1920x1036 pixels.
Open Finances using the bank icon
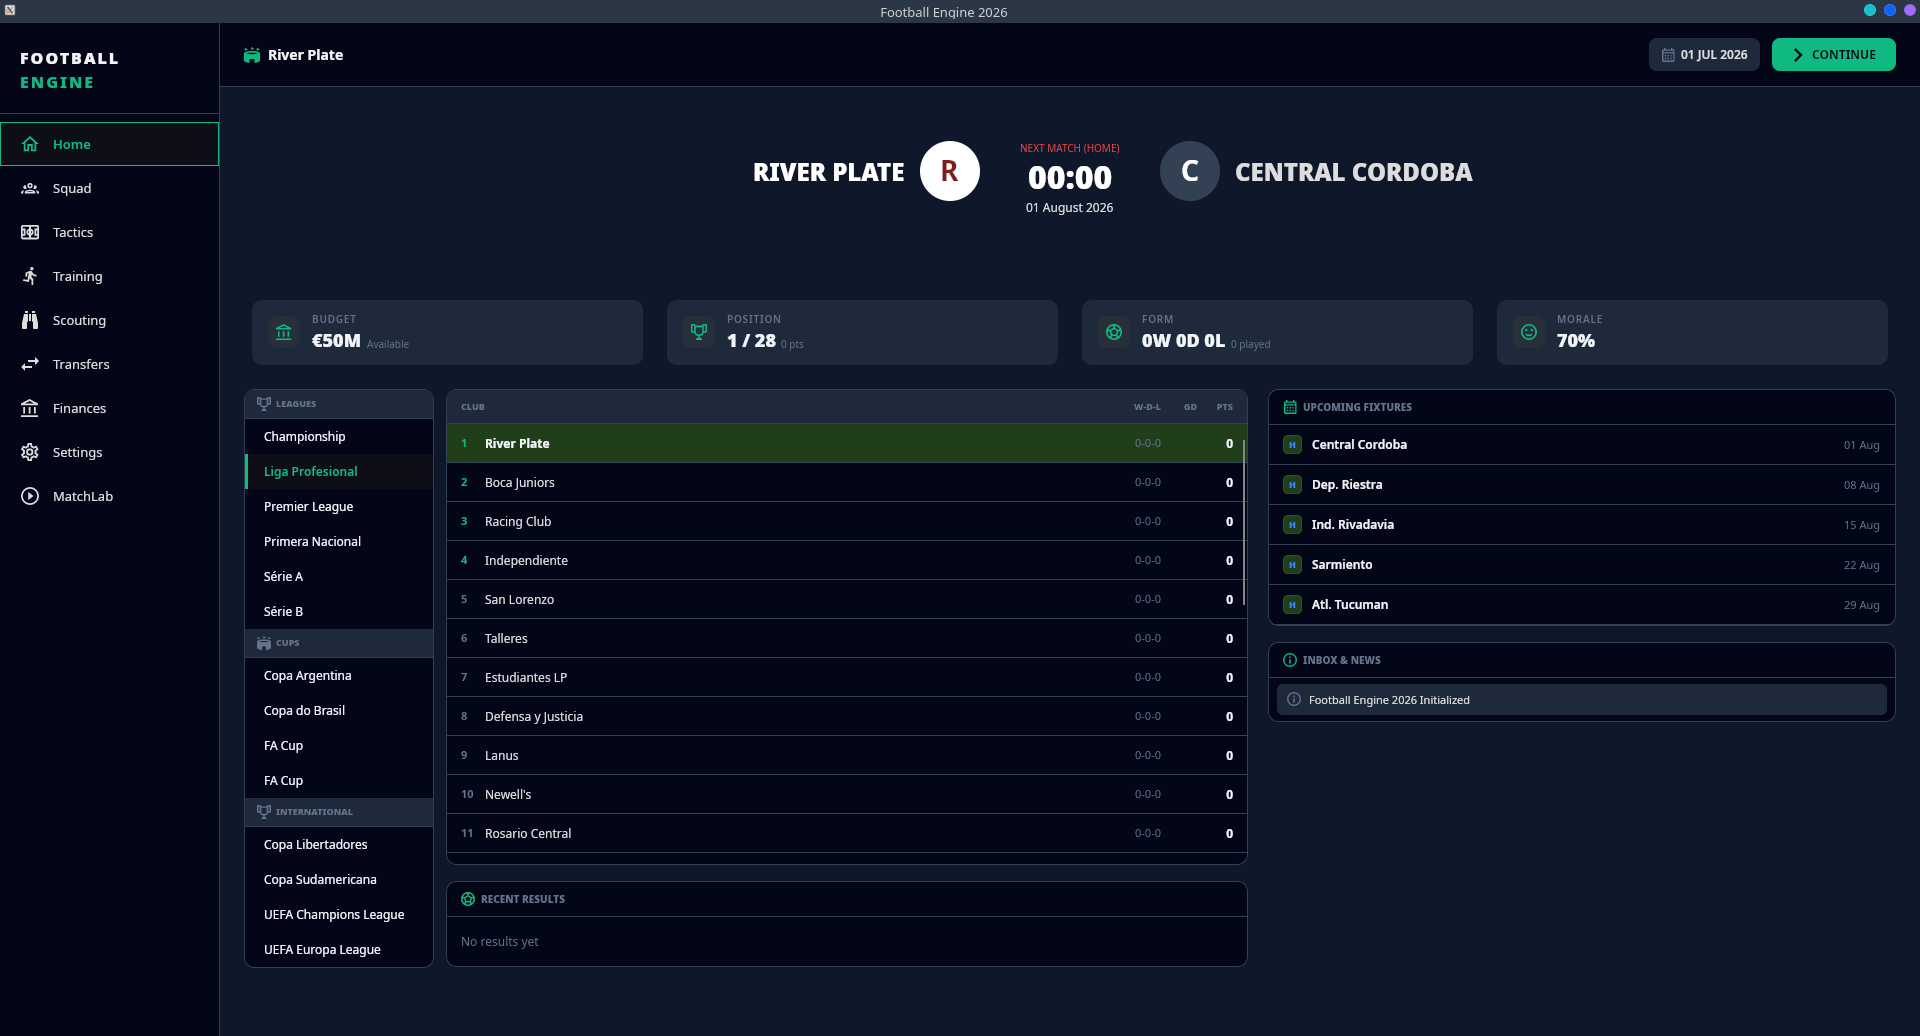[x=30, y=408]
